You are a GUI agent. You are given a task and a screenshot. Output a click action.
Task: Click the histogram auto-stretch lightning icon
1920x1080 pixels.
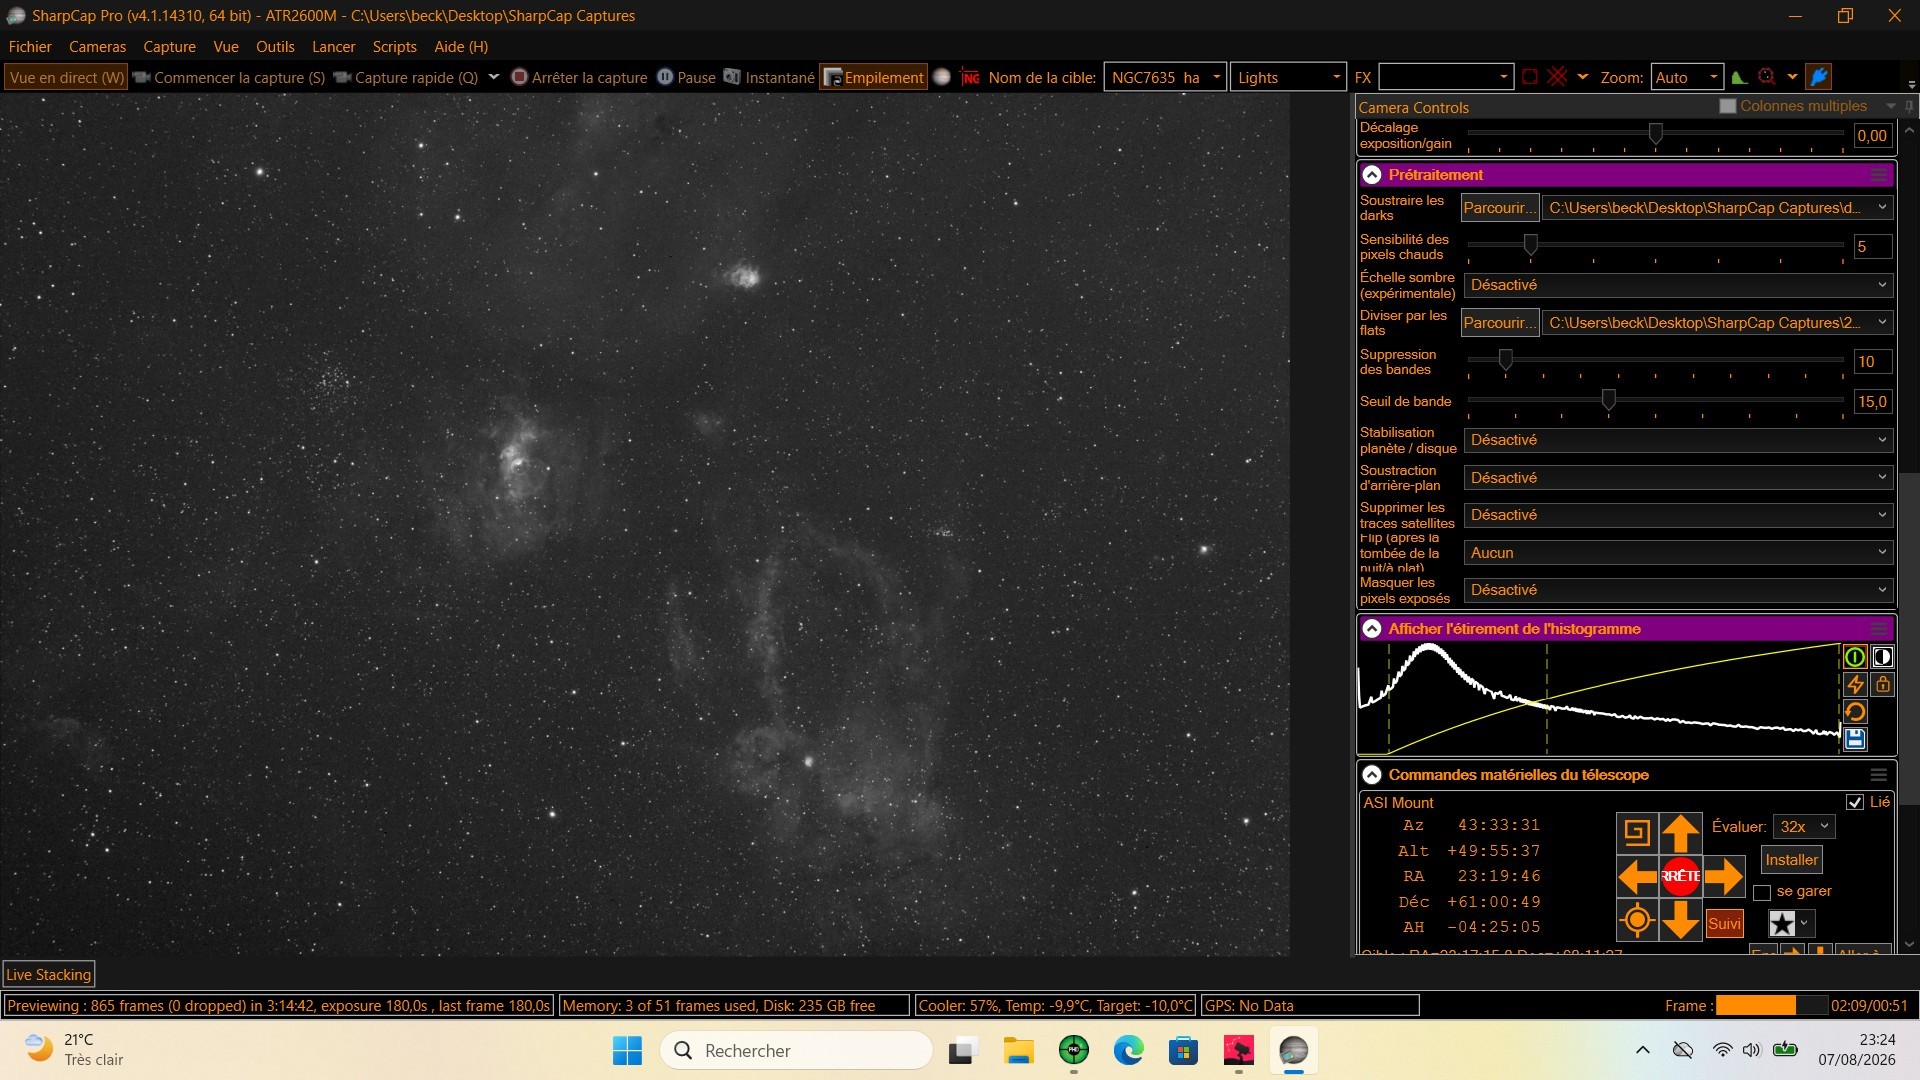tap(1855, 685)
